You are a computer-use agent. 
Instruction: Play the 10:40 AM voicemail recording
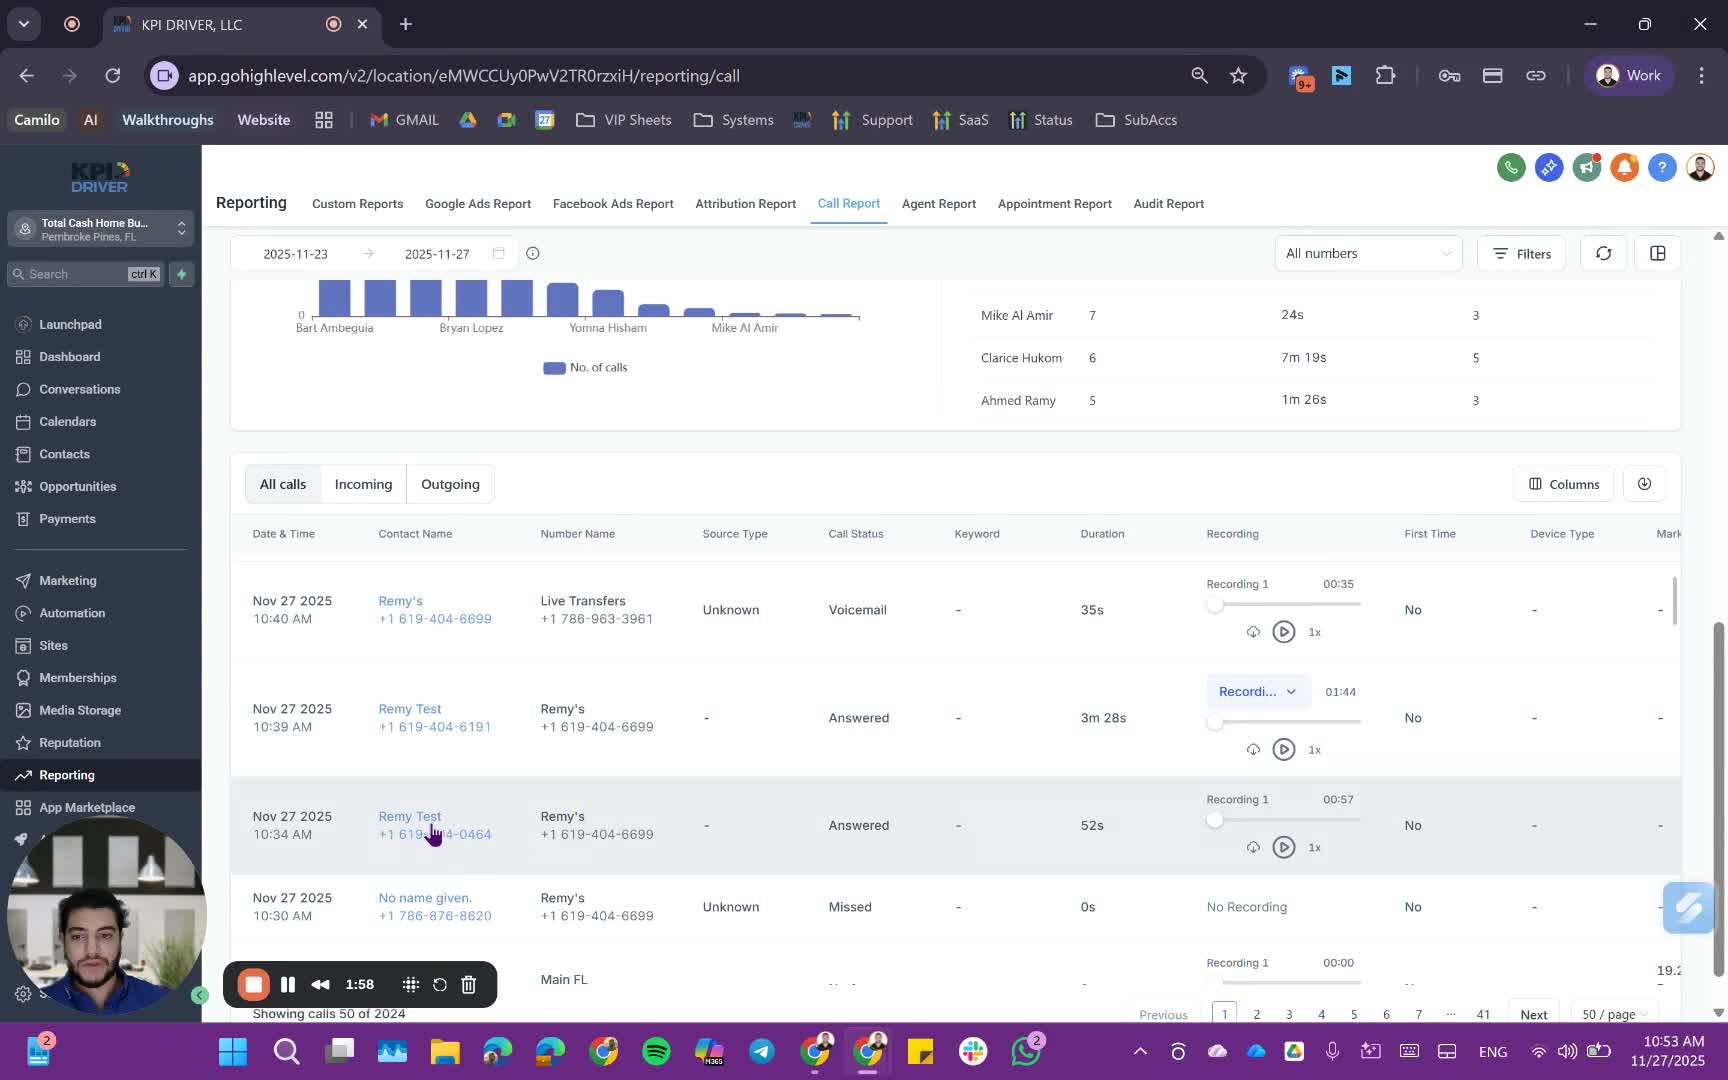[x=1284, y=632]
